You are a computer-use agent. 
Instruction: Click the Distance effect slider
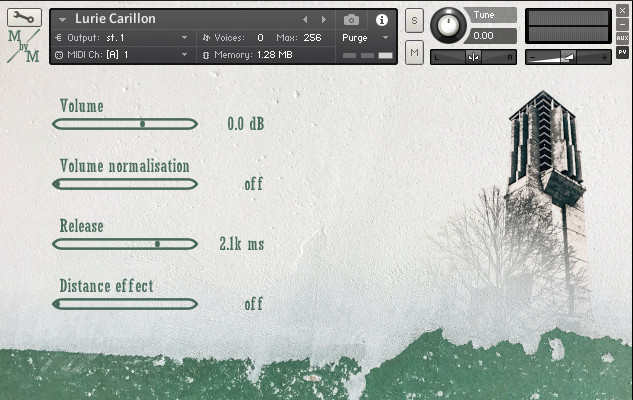coord(125,304)
